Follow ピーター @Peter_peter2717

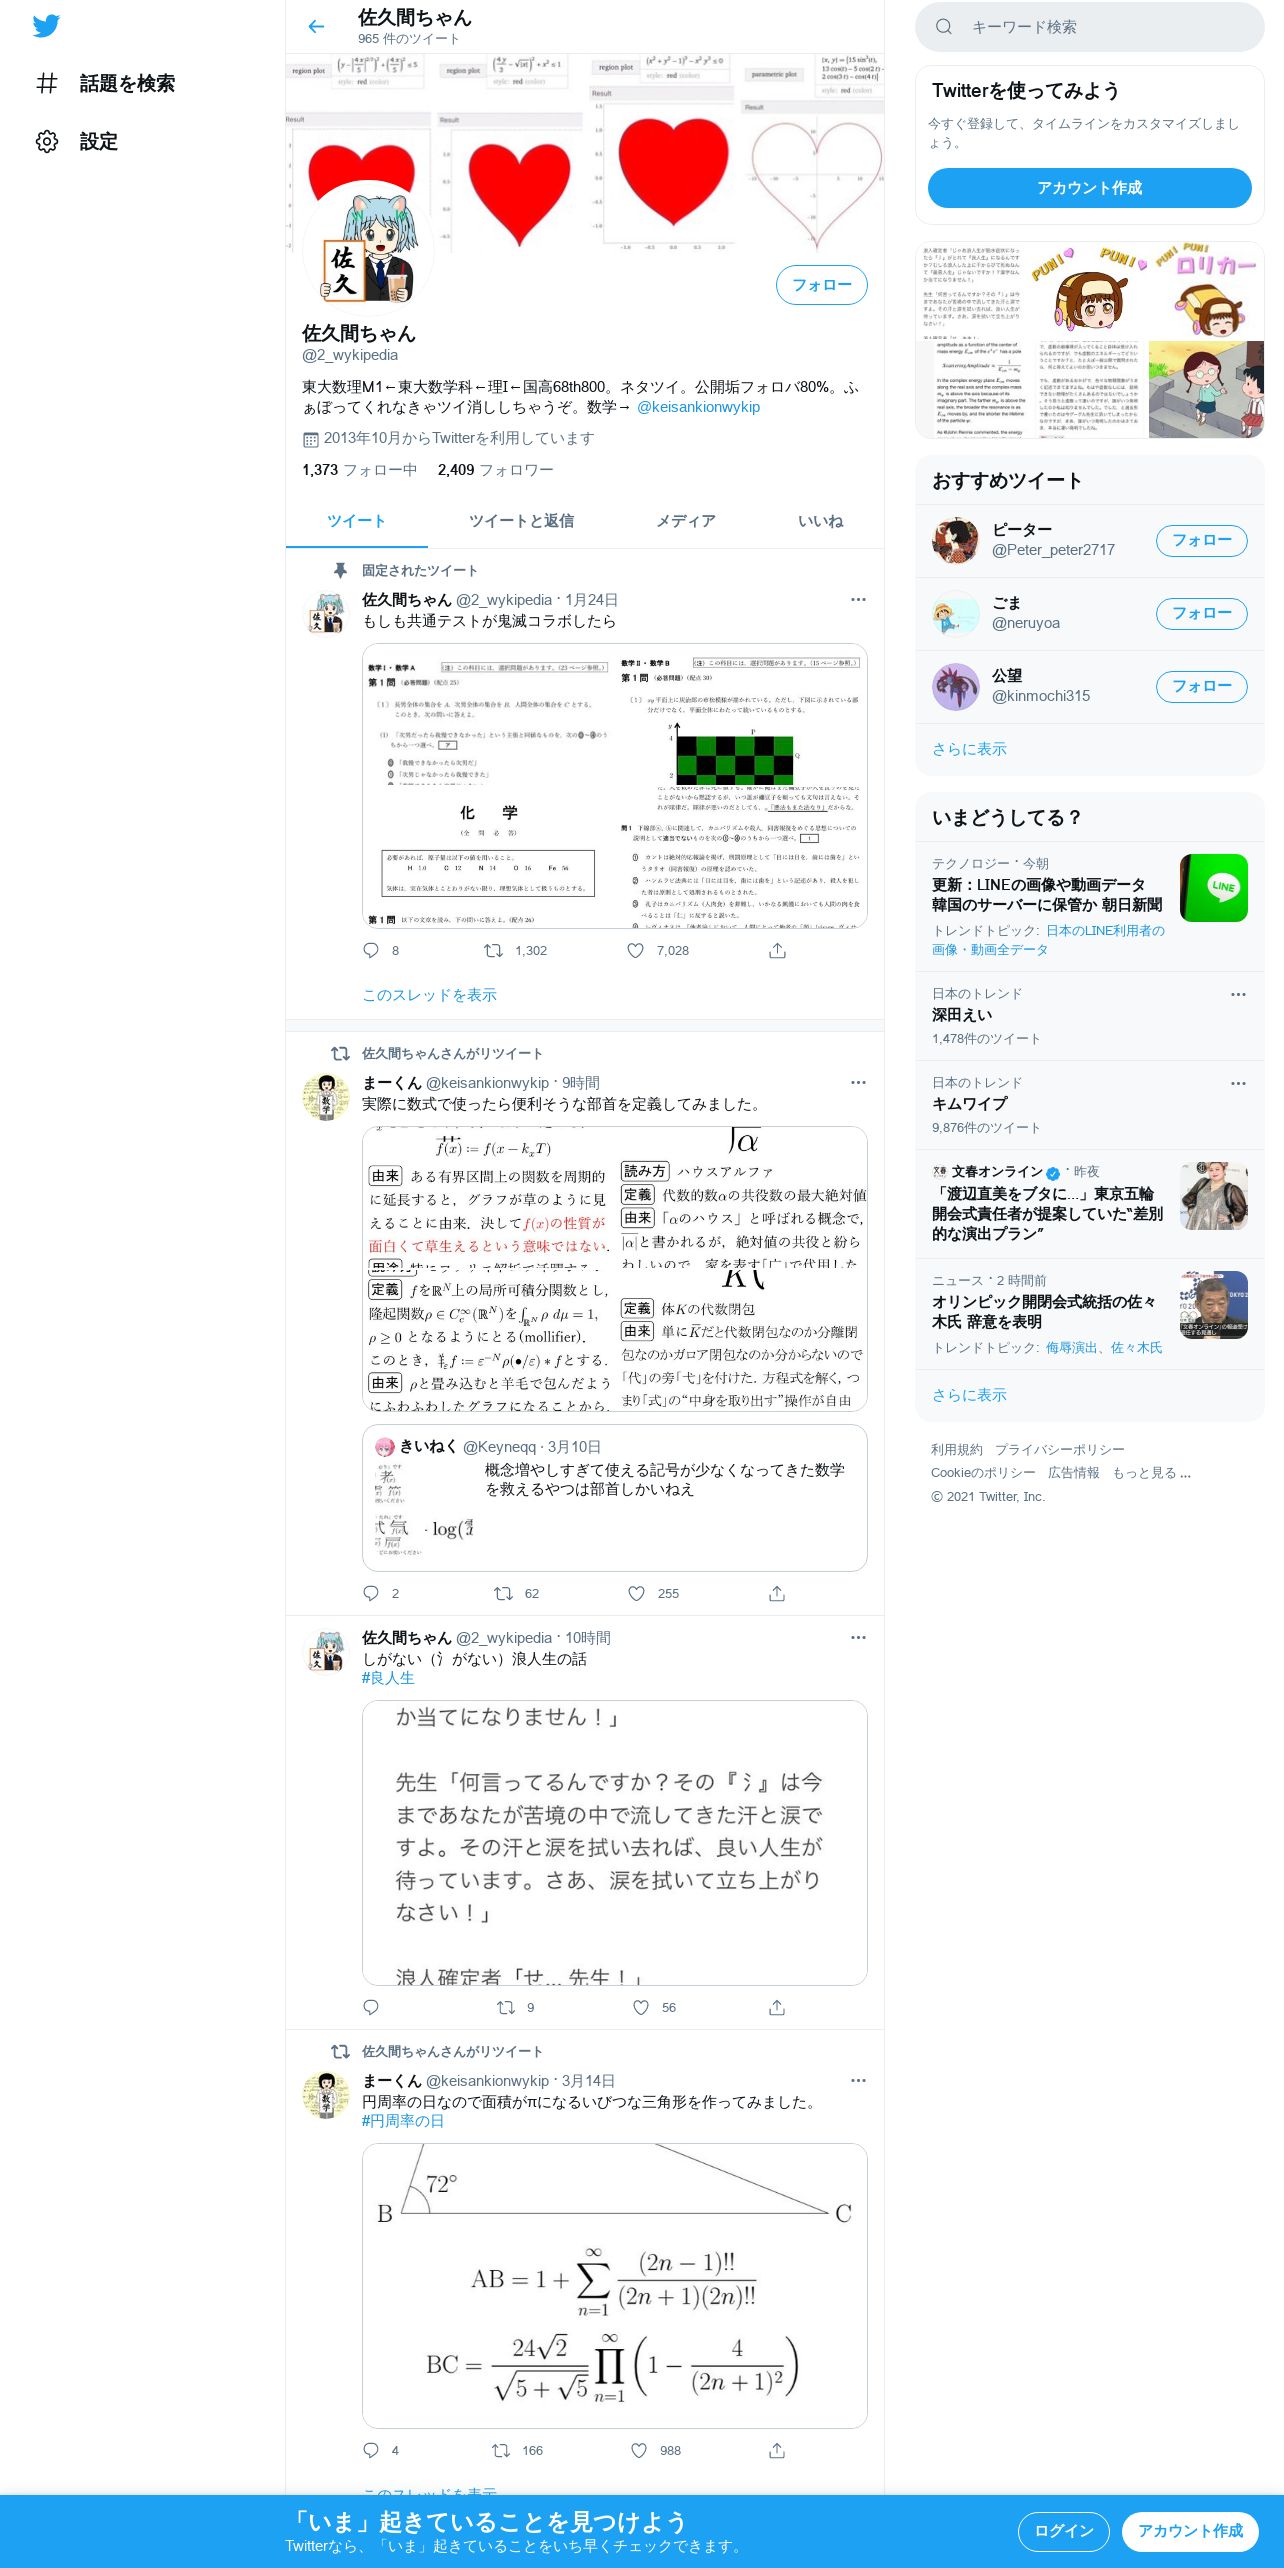pos(1202,541)
